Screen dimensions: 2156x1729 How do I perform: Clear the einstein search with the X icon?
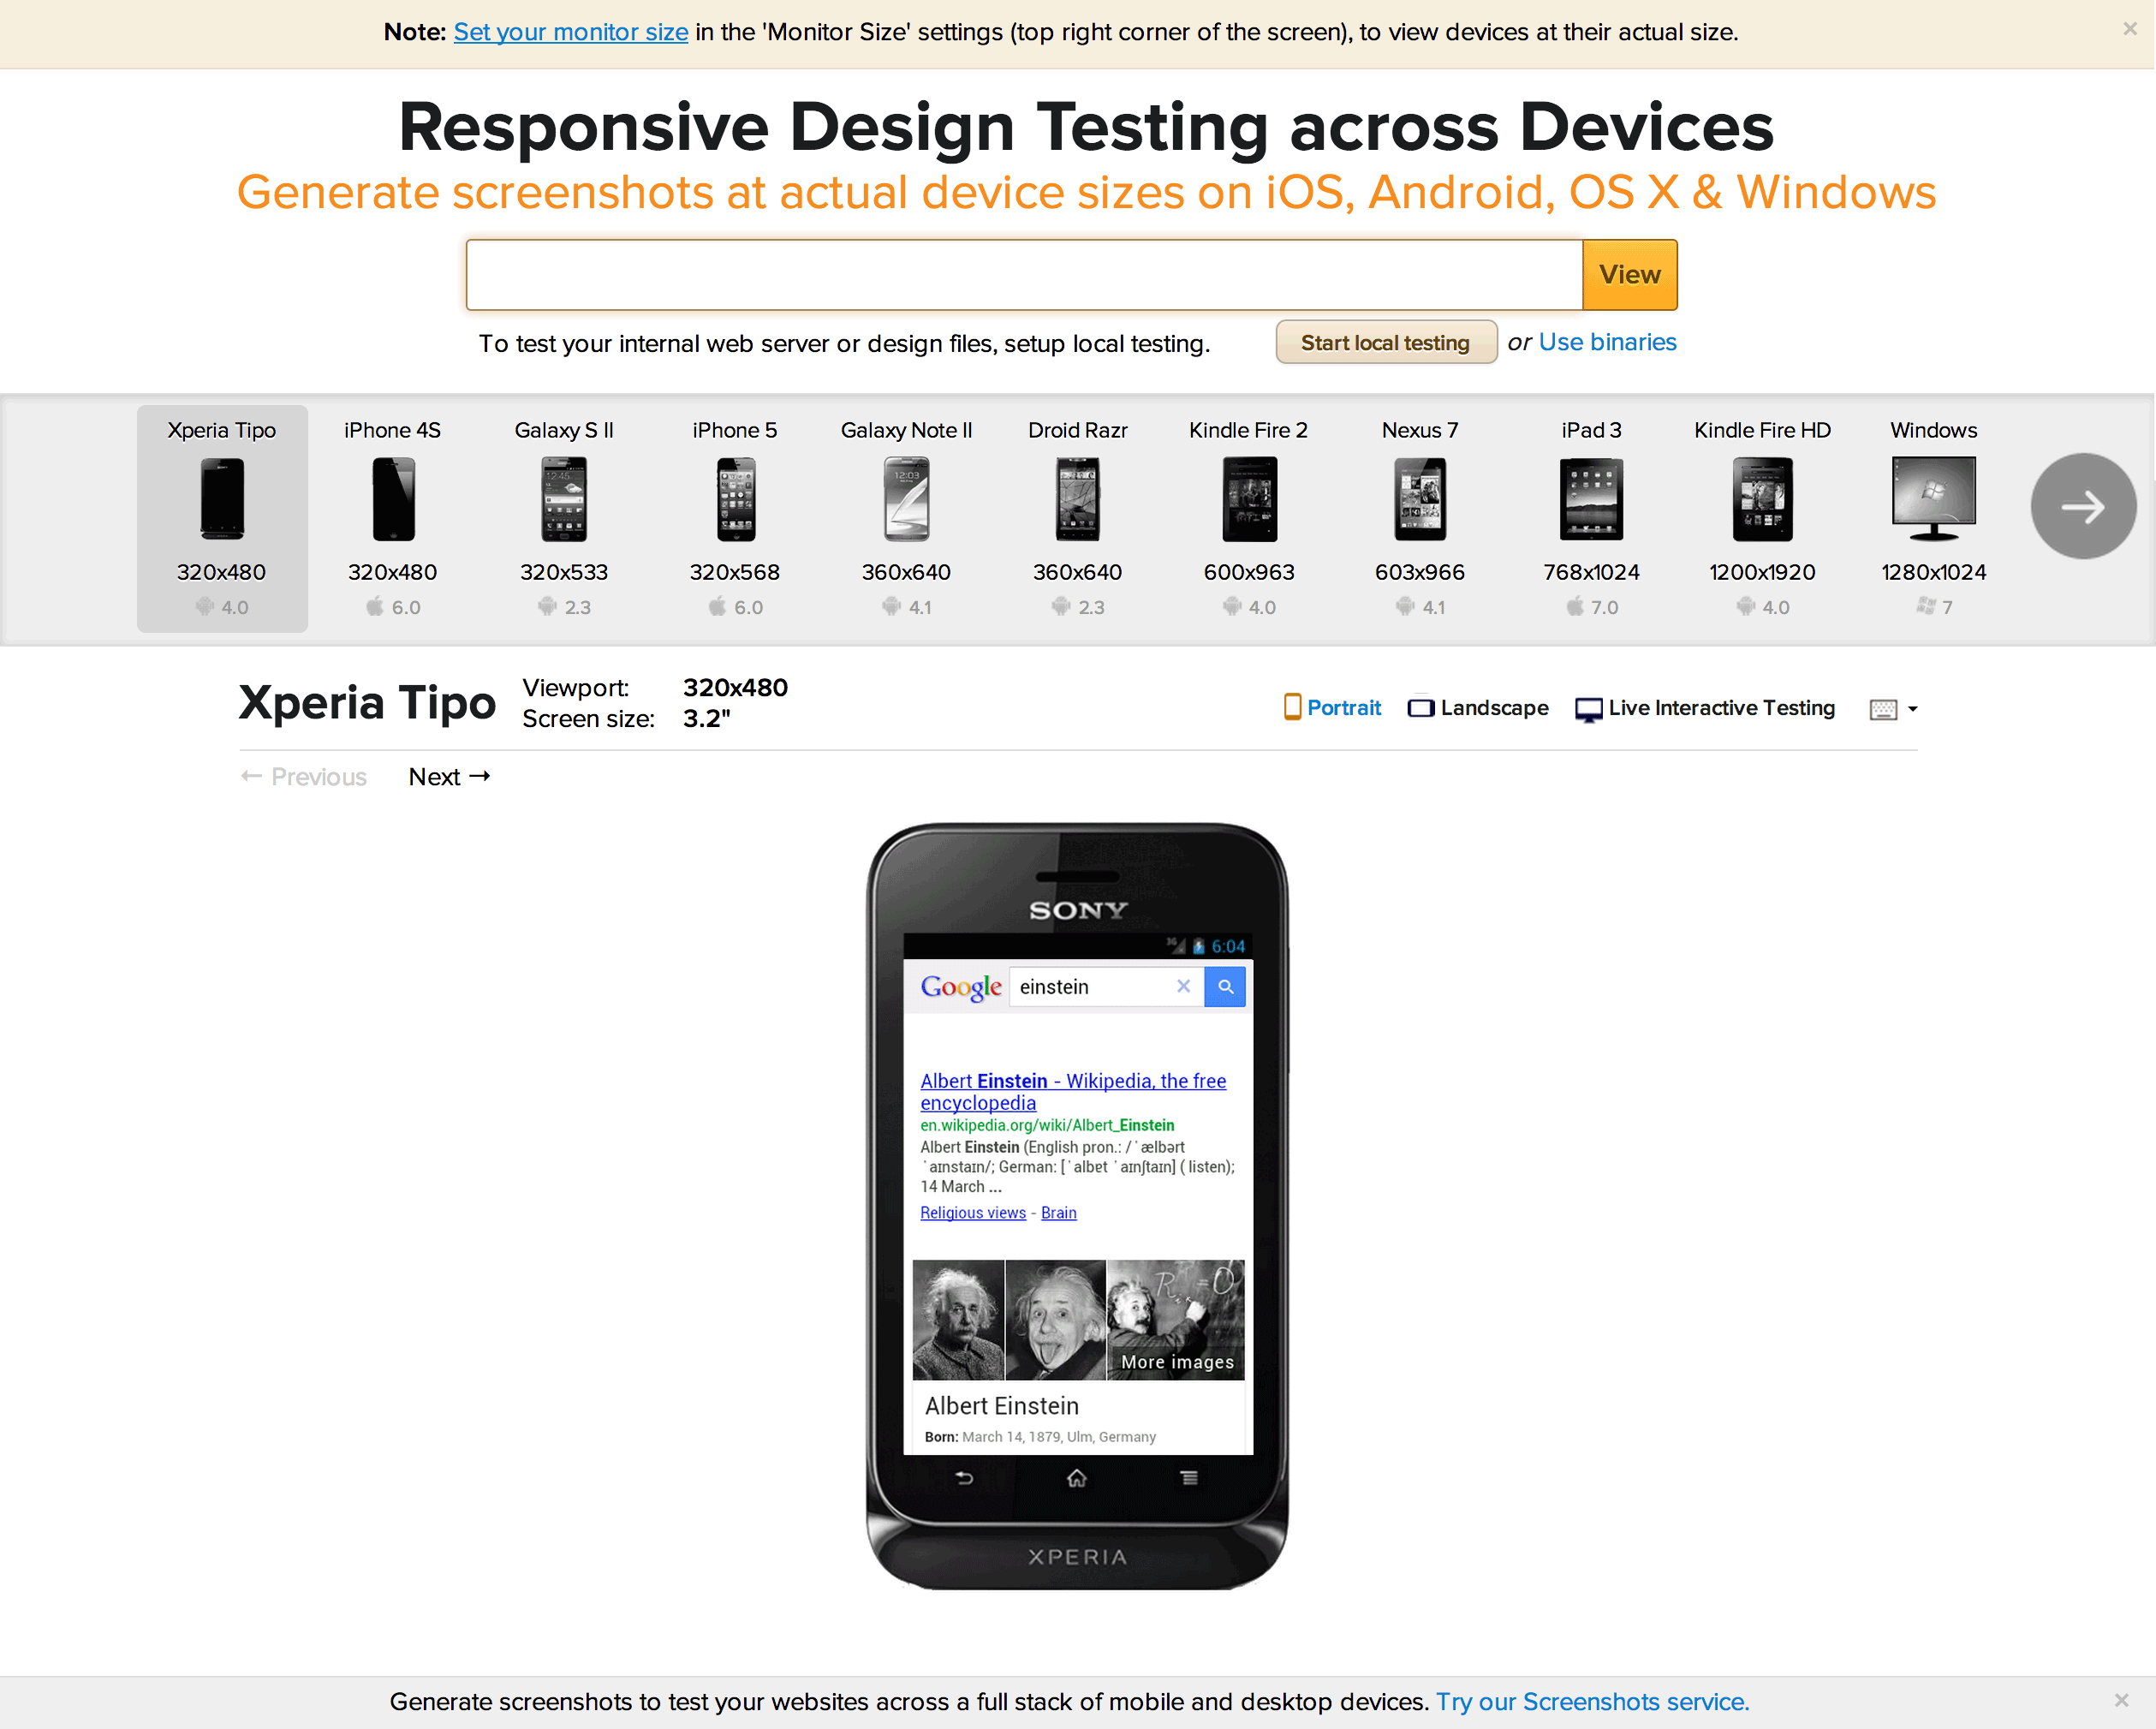tap(1183, 986)
